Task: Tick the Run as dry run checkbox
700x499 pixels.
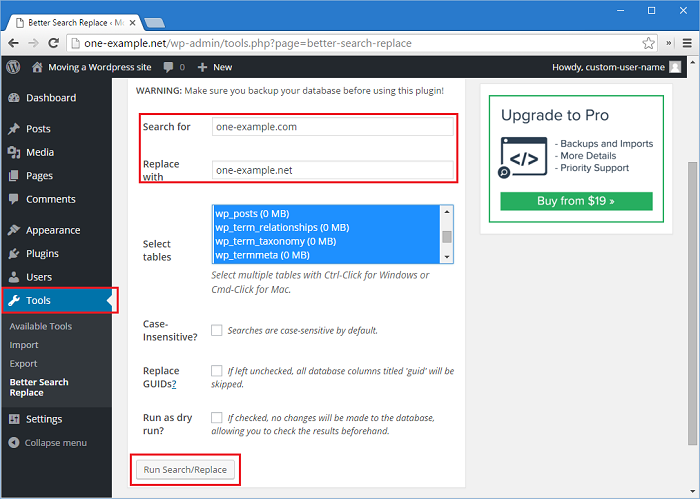Action: pyautogui.click(x=217, y=417)
